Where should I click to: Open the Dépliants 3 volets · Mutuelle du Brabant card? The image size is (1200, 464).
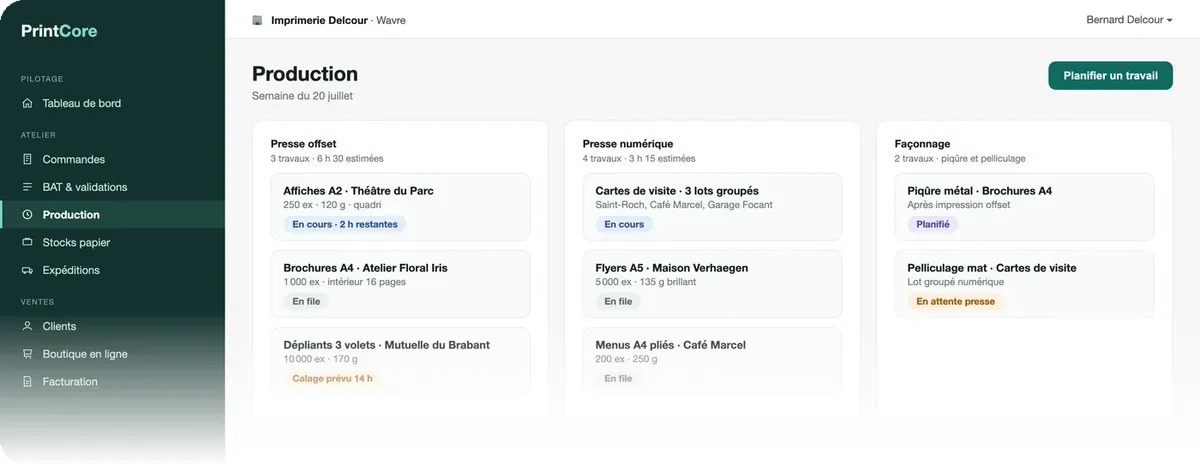400,361
